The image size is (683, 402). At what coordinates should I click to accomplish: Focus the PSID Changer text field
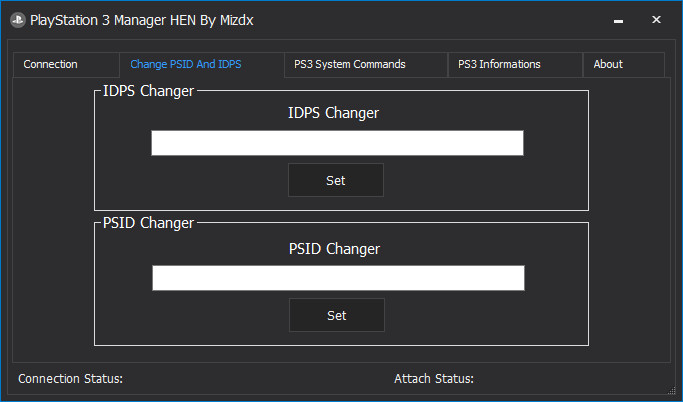coord(338,278)
